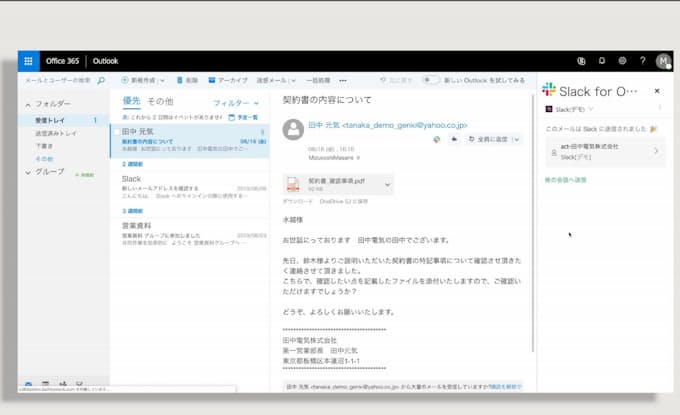Image resolution: width=680 pixels, height=415 pixels.
Task: Open the settings gear in header
Action: click(x=622, y=61)
